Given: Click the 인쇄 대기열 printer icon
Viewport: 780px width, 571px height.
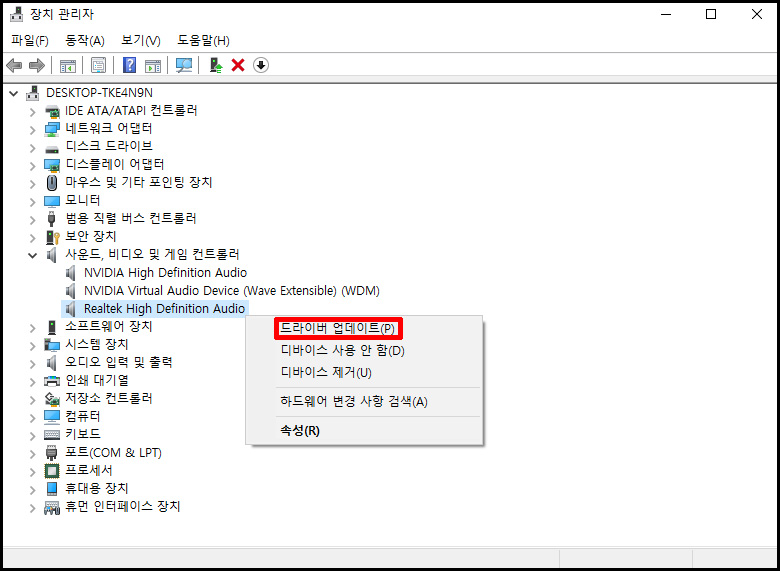Looking at the screenshot, I should click(52, 381).
